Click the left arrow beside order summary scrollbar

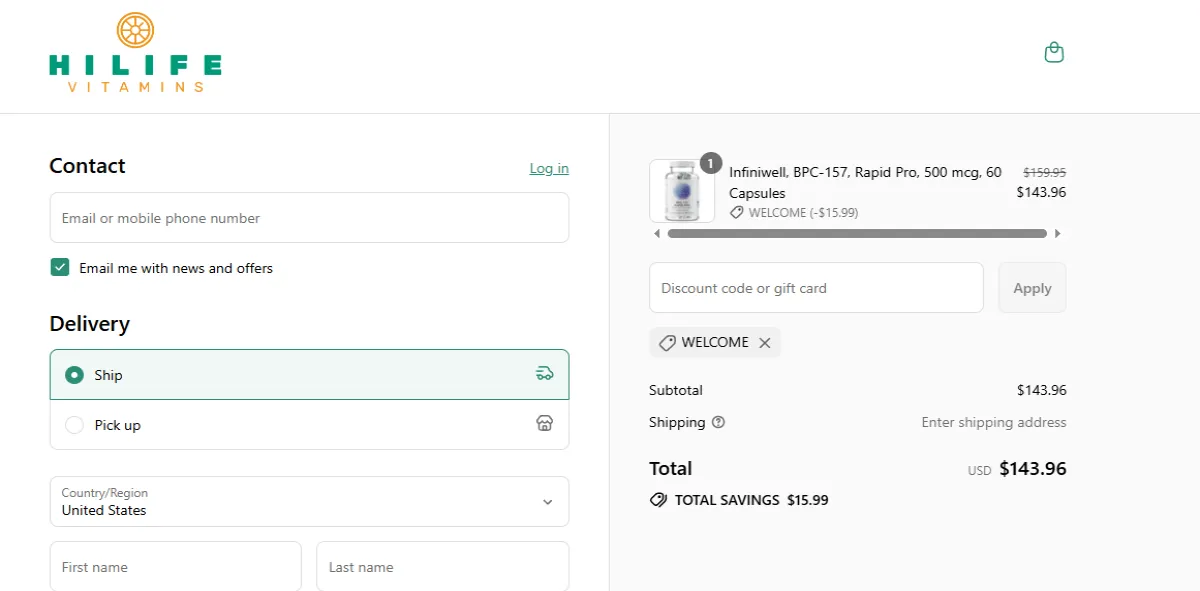point(657,233)
